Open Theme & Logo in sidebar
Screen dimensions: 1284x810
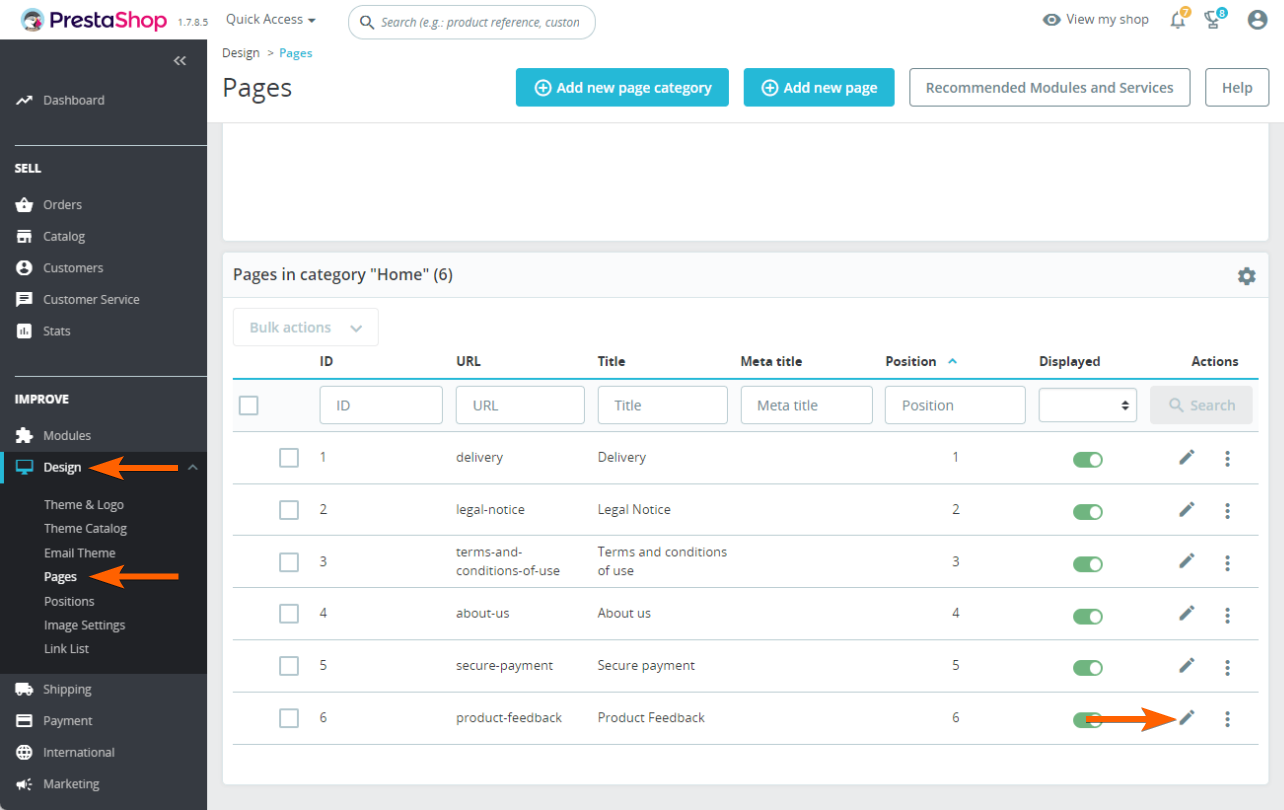tap(84, 505)
